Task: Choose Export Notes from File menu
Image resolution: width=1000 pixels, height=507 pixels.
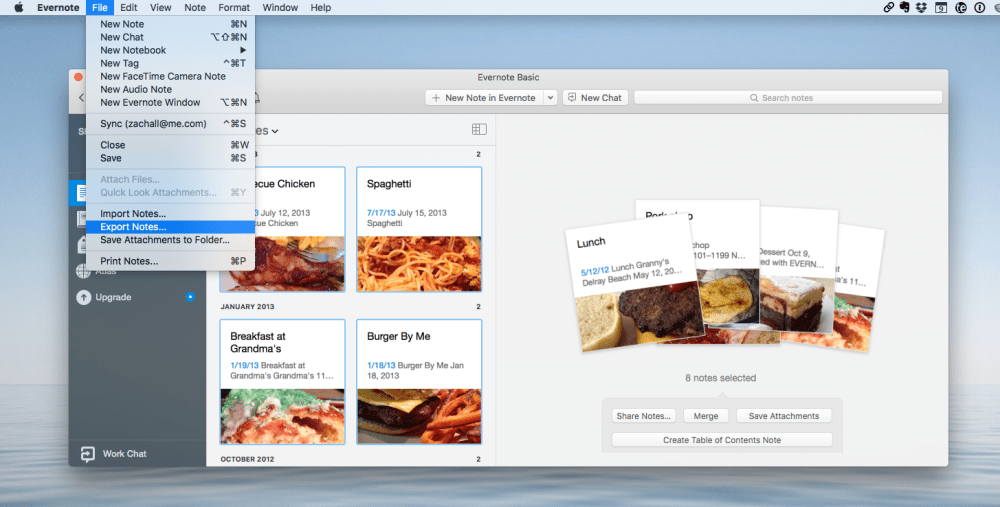Action: [x=133, y=227]
